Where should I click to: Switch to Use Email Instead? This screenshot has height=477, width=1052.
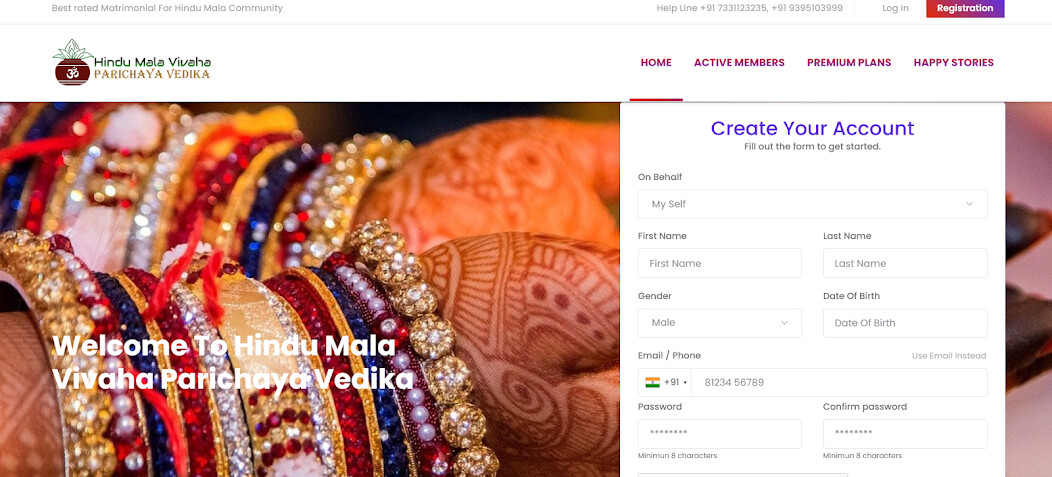pyautogui.click(x=949, y=356)
